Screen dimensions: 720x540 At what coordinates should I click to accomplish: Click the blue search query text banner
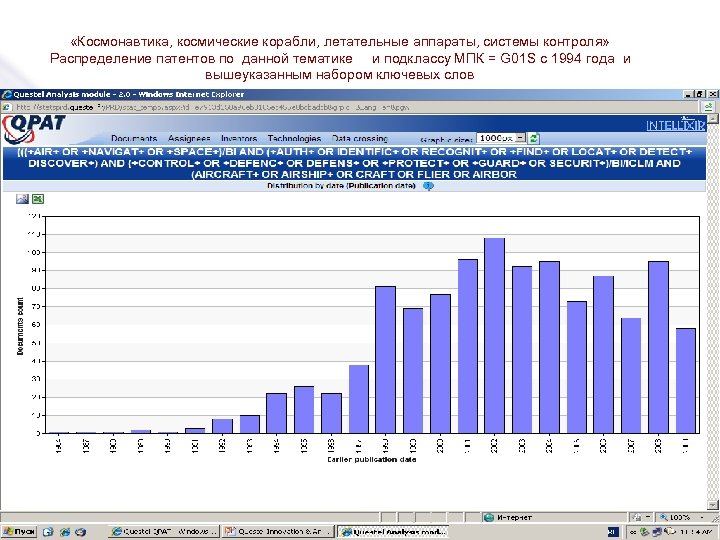[x=354, y=163]
